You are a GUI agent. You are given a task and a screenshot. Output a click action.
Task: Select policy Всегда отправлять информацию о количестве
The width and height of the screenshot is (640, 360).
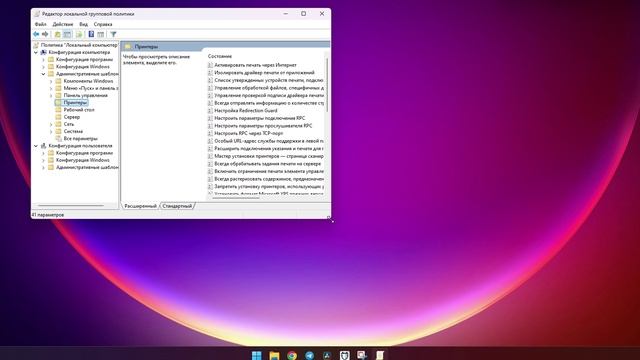pos(269,103)
